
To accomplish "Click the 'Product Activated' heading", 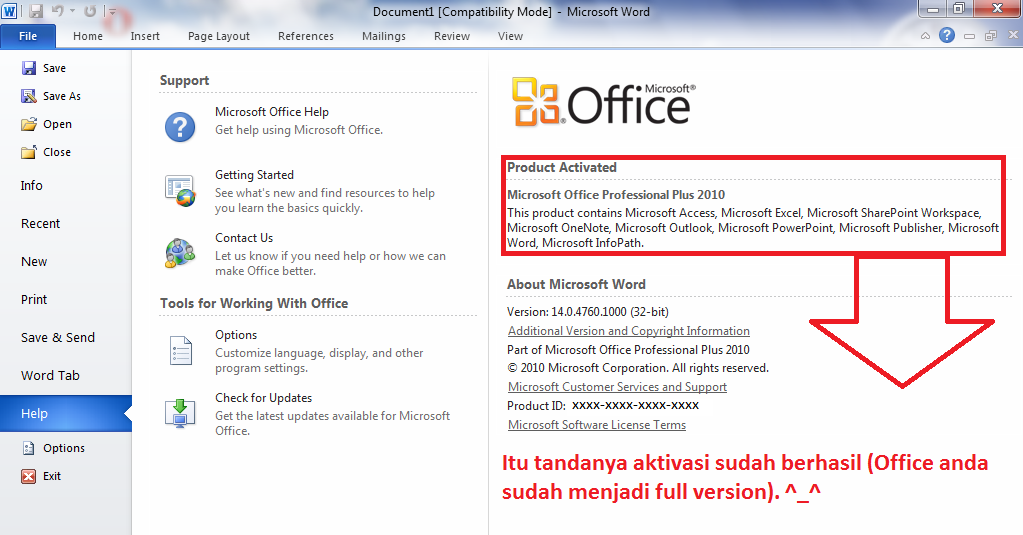I will (562, 167).
